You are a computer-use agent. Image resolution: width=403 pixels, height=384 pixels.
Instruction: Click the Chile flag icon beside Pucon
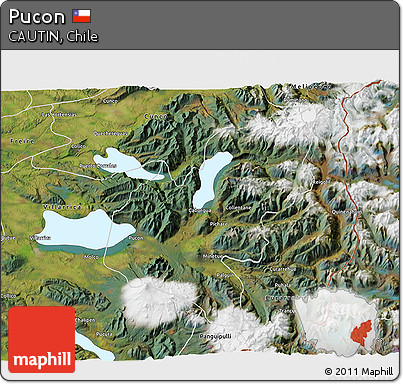click(82, 16)
